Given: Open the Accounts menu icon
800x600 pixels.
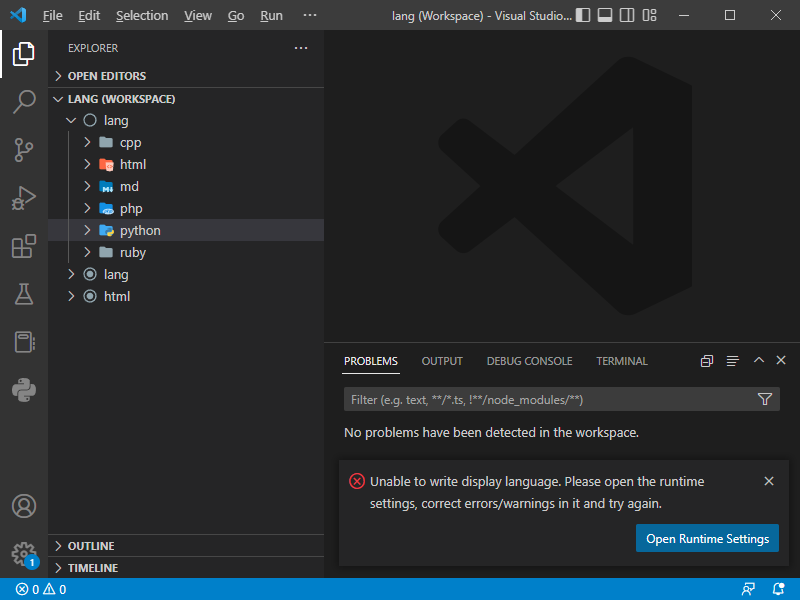Looking at the screenshot, I should coord(24,506).
